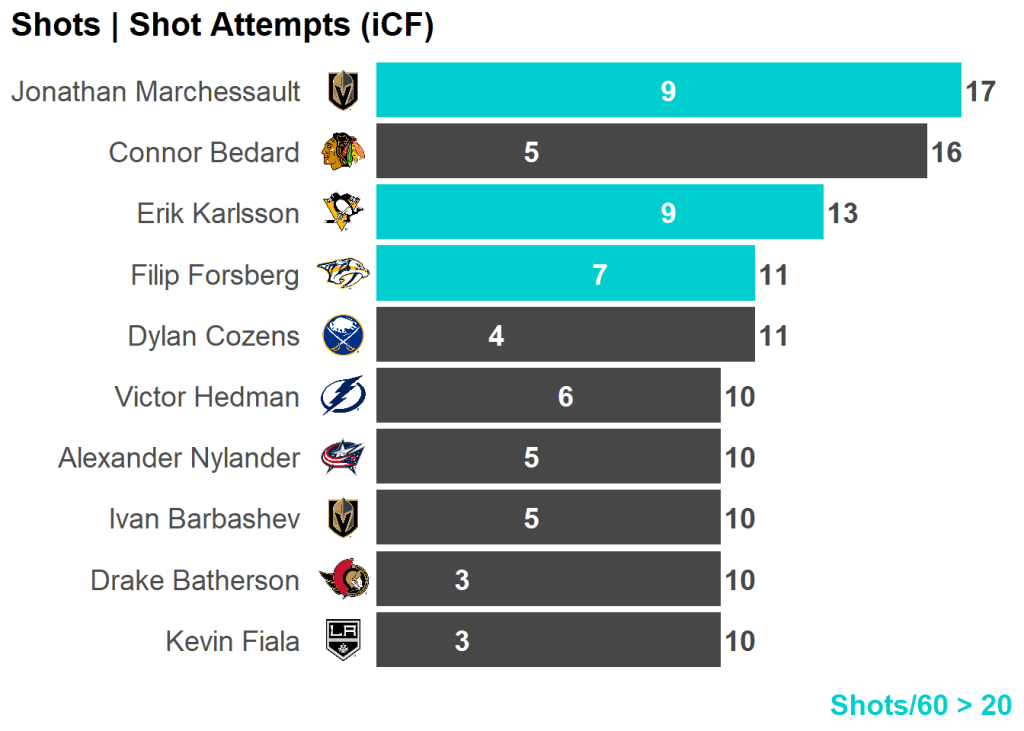Select the Connor Bedard player label
This screenshot has width=1024, height=731.
(x=204, y=153)
